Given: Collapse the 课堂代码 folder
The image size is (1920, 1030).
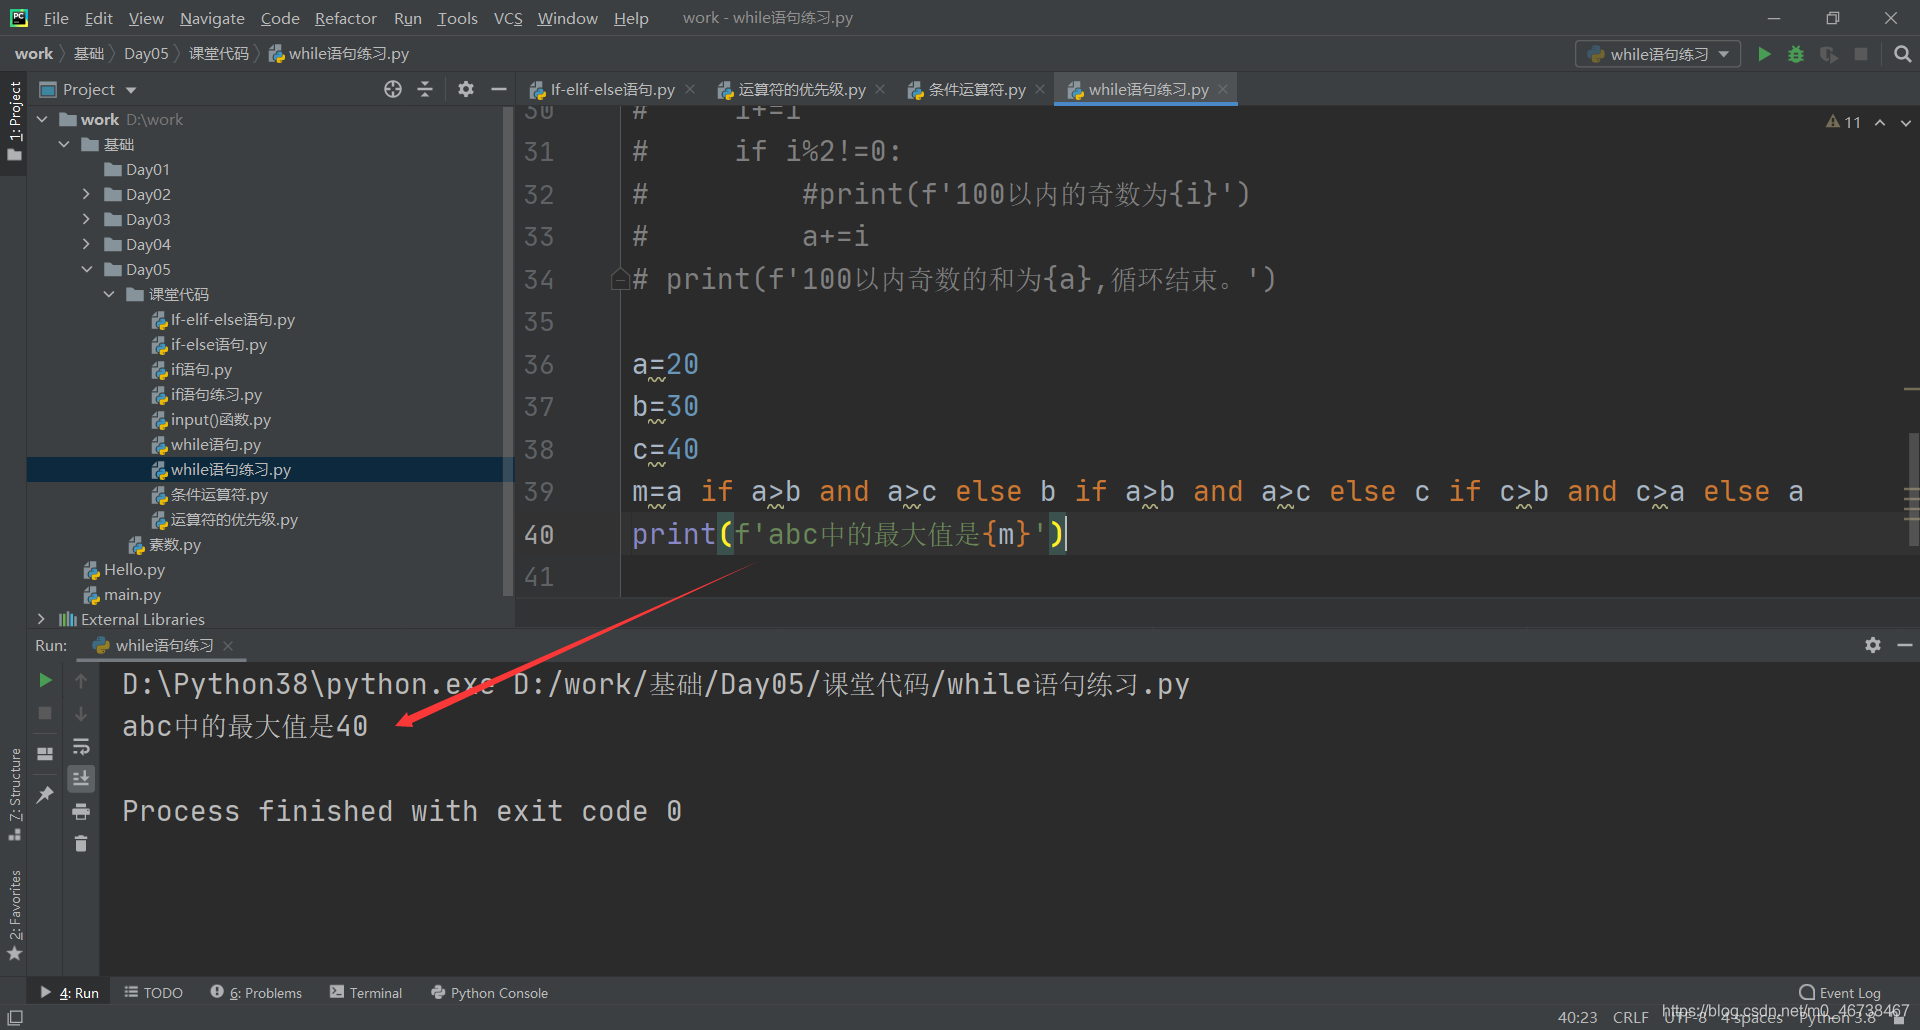Looking at the screenshot, I should (109, 294).
